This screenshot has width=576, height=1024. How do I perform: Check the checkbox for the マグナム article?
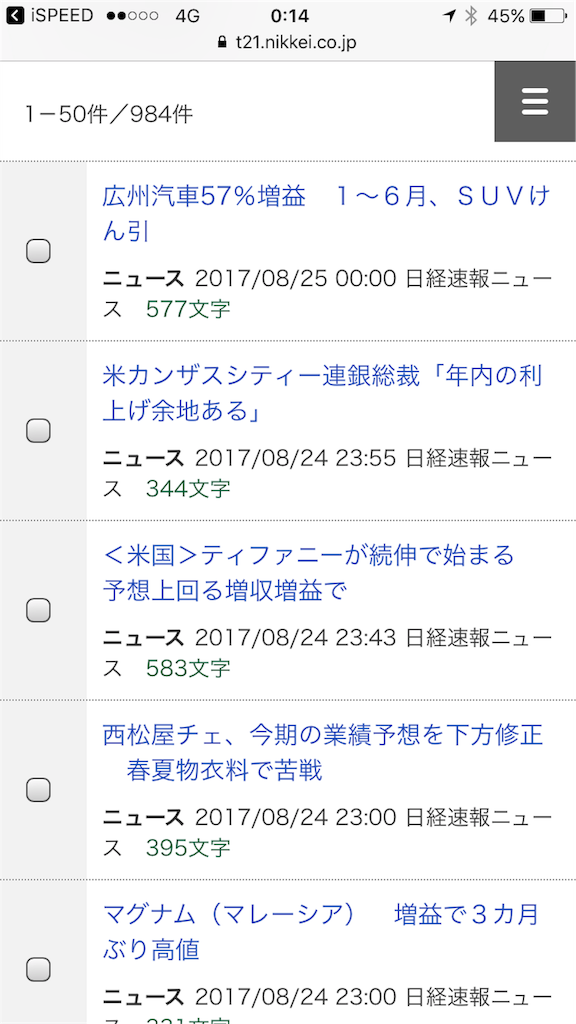coord(38,968)
